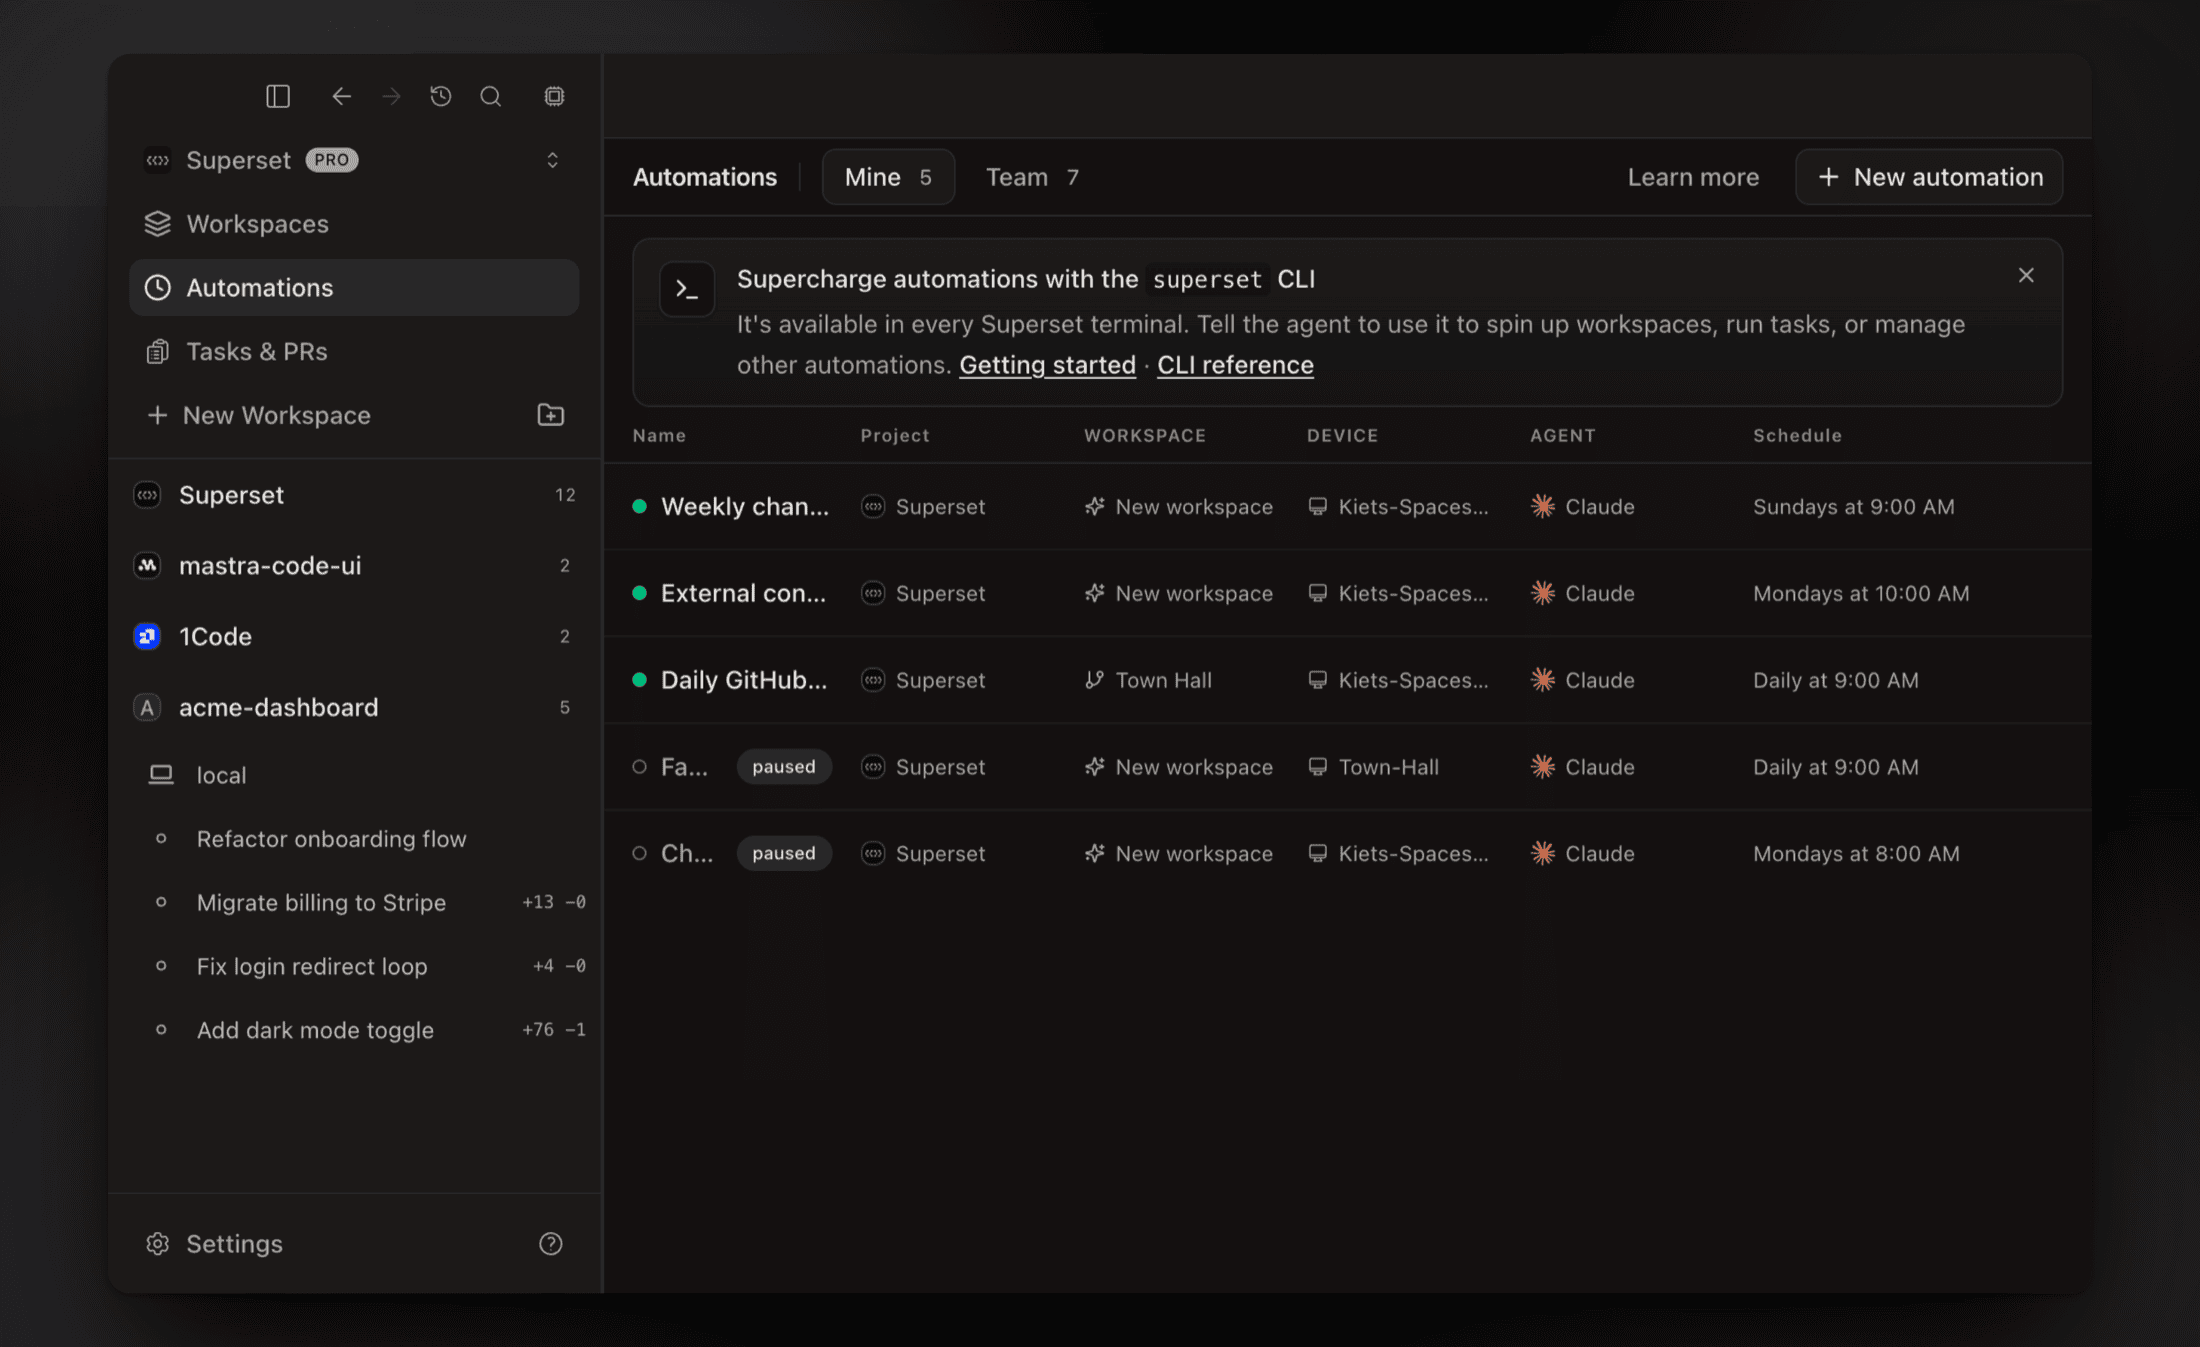Click the green status dot for Daily GitHub...
This screenshot has height=1347, width=2200.
tap(640, 681)
